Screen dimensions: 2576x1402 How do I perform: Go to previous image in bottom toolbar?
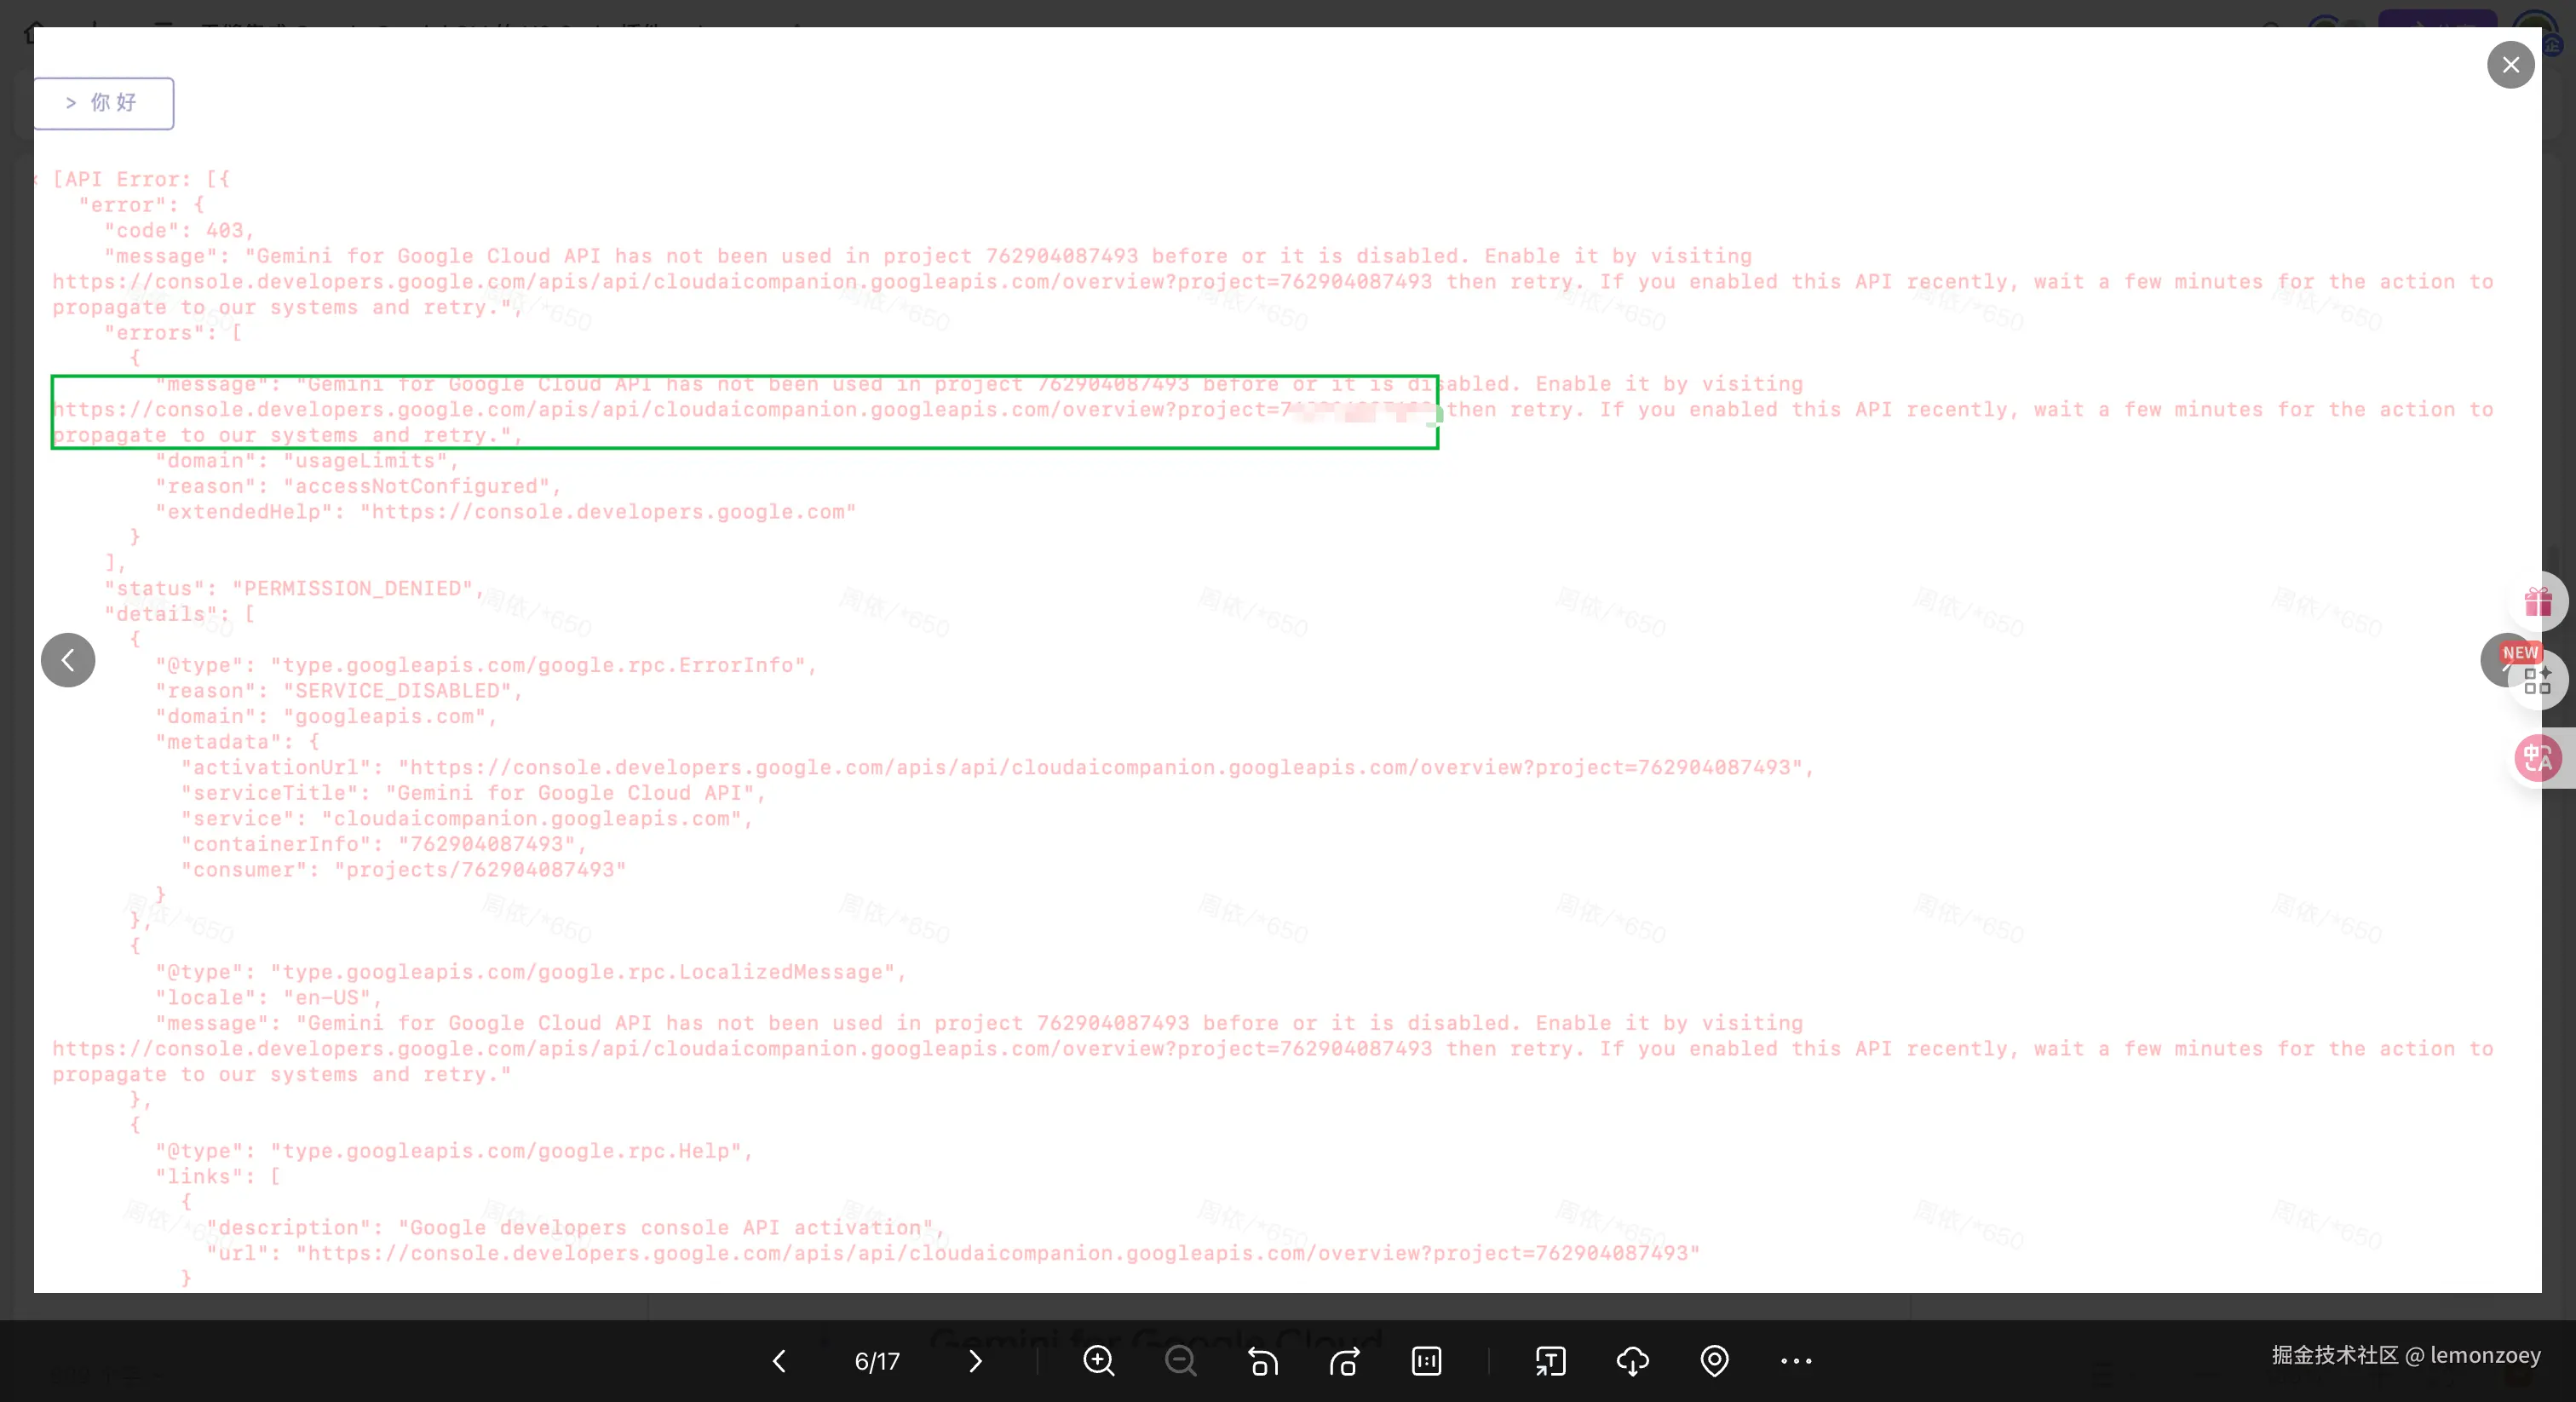click(779, 1360)
